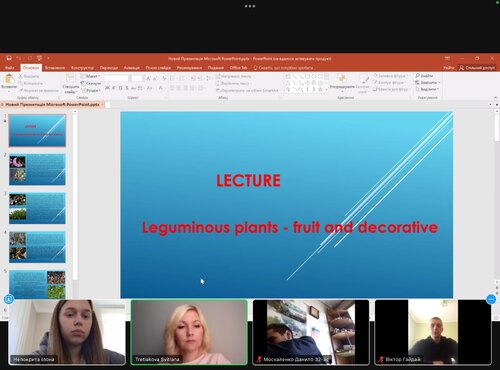Viewport: 500px width, 370px height.
Task: Click the Undo arrow in the title bar
Action: pos(19,58)
